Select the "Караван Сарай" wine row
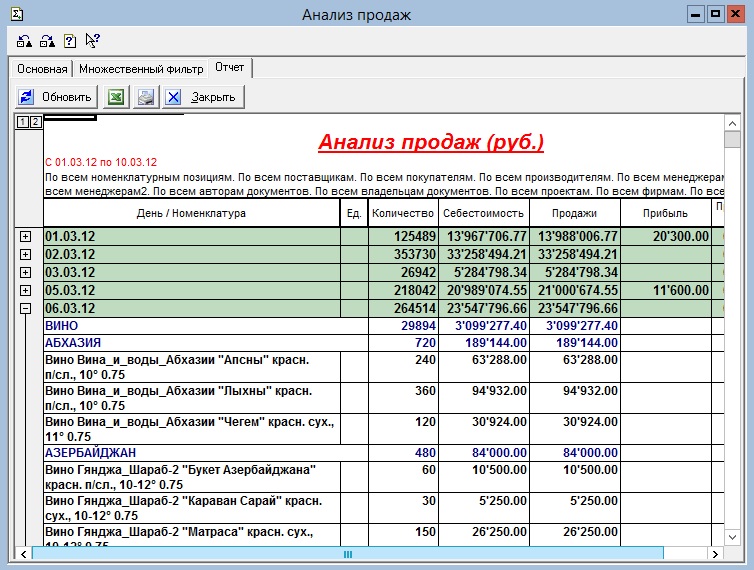The image size is (754, 570). (384, 508)
